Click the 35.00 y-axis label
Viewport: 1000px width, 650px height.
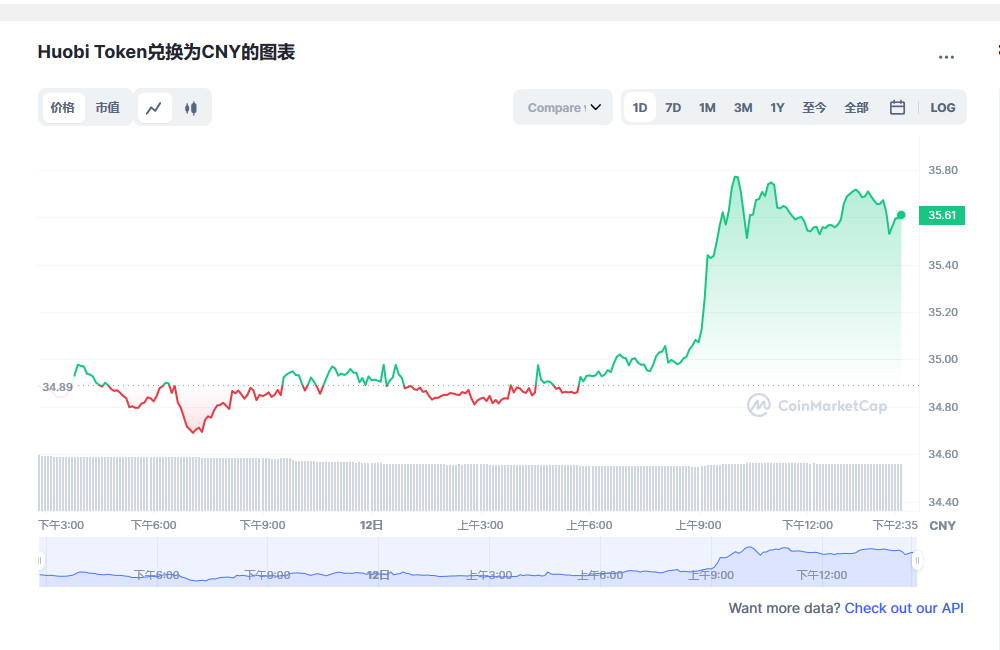(x=943, y=359)
